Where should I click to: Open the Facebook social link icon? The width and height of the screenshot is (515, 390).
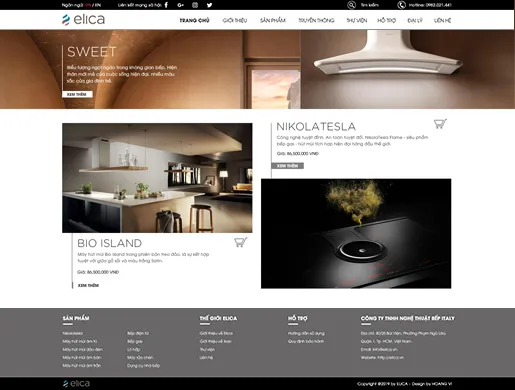[x=166, y=5]
